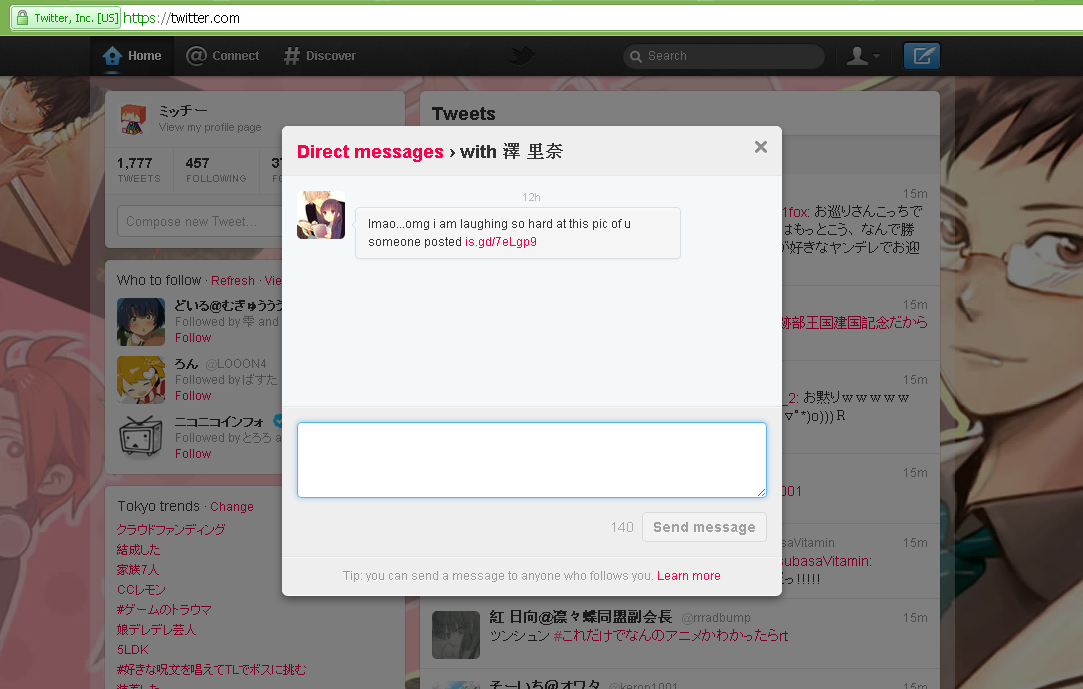Click sender avatar in message dialog
Image resolution: width=1083 pixels, height=689 pixels.
pos(321,215)
